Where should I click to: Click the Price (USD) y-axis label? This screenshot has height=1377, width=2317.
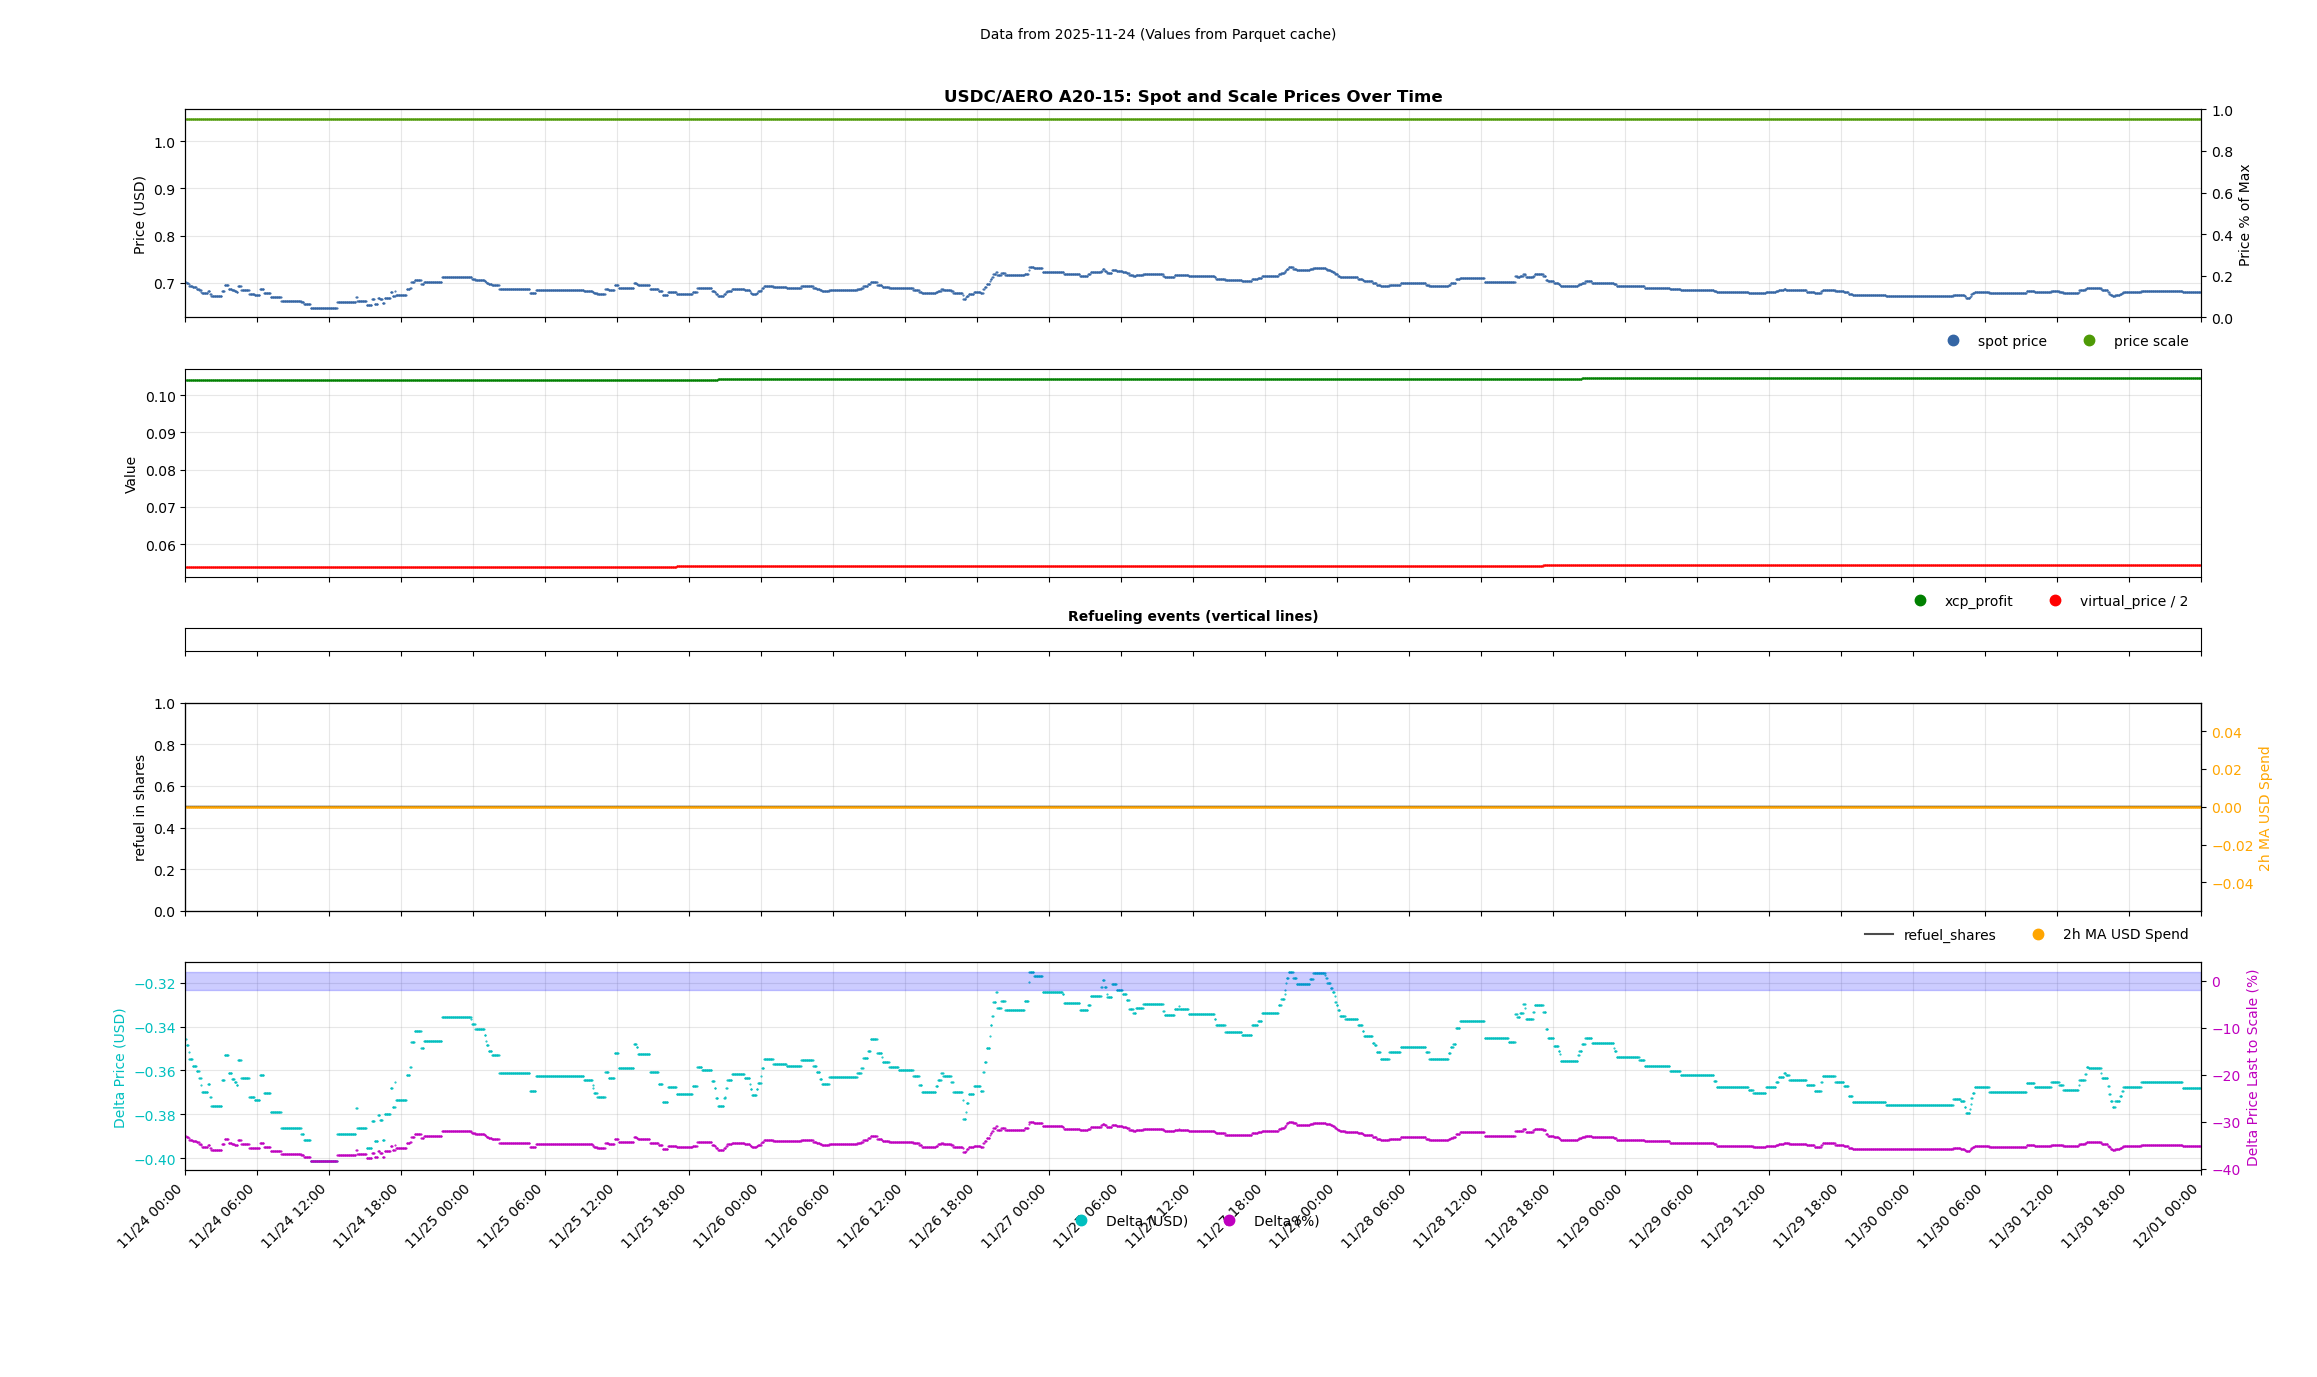(140, 215)
